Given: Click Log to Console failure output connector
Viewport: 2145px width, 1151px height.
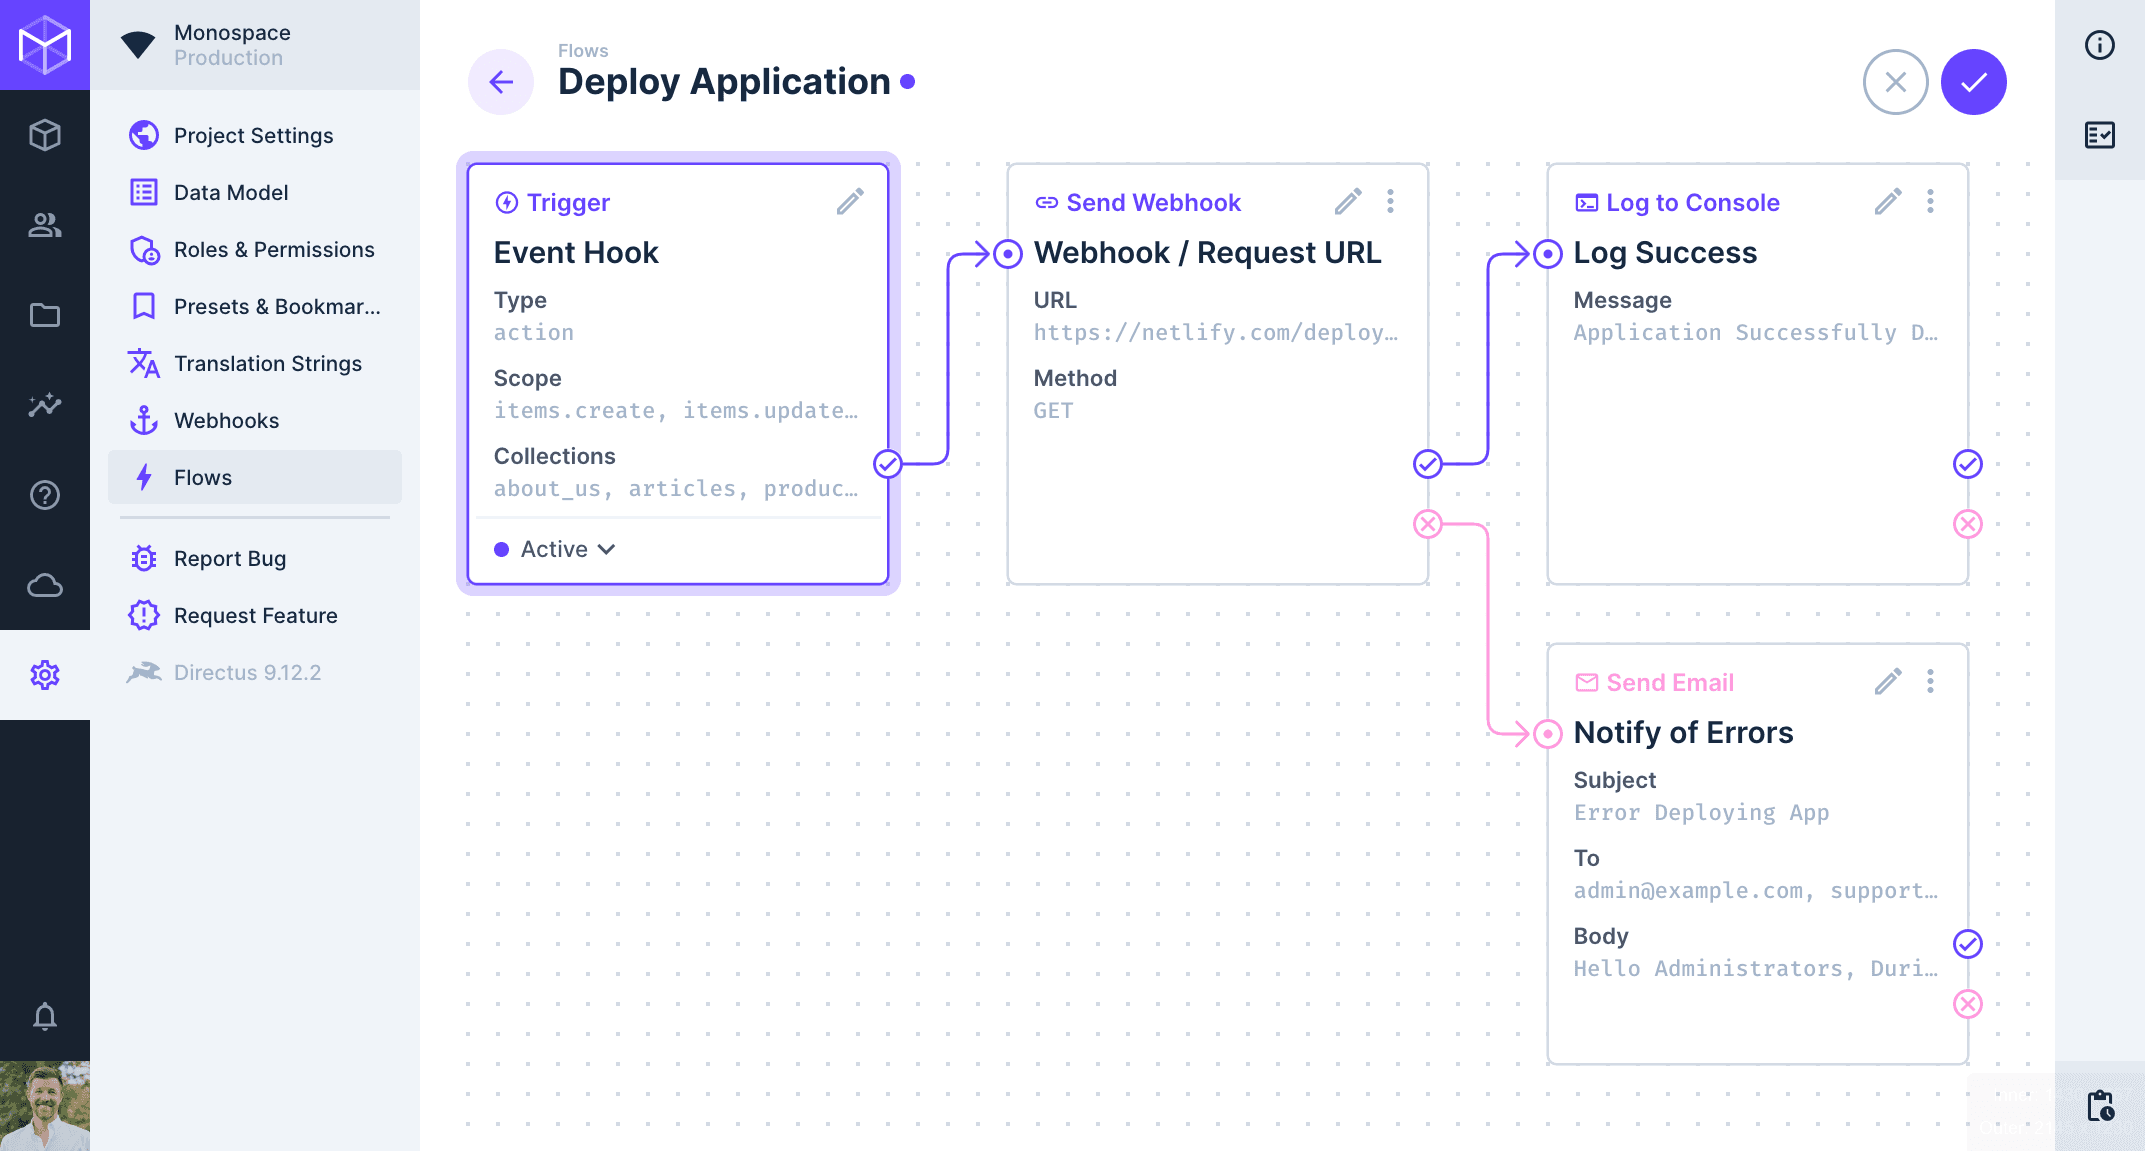Looking at the screenshot, I should [1968, 524].
